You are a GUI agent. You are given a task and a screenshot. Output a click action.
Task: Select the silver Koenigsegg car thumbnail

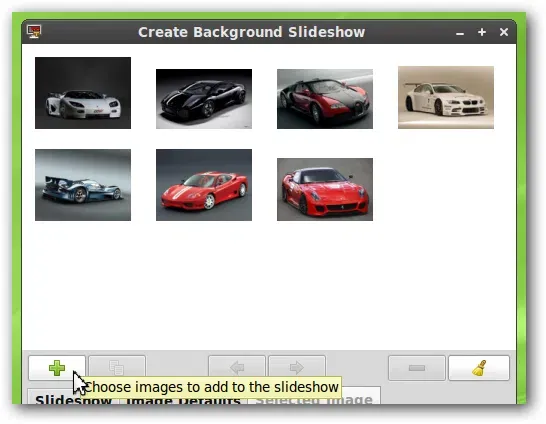83,93
